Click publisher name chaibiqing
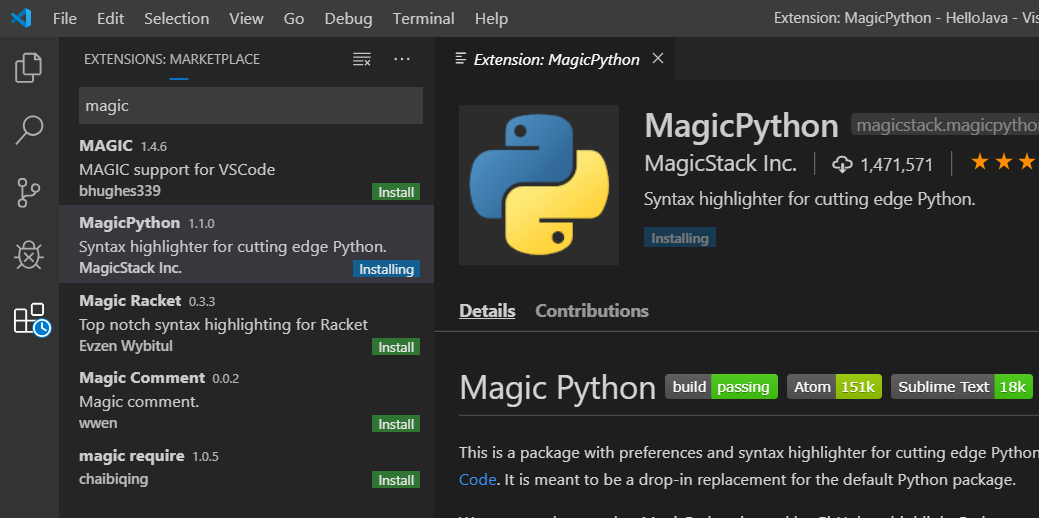The image size is (1039, 518). click(113, 478)
